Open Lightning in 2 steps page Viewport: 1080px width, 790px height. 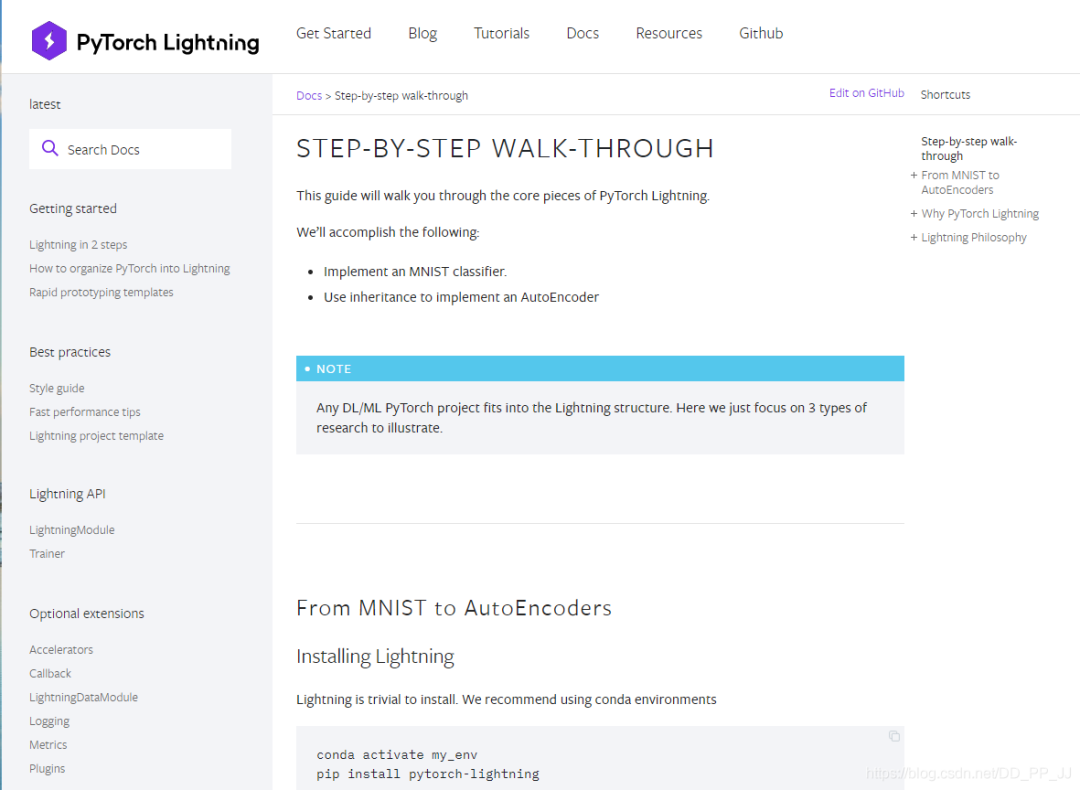pos(78,245)
